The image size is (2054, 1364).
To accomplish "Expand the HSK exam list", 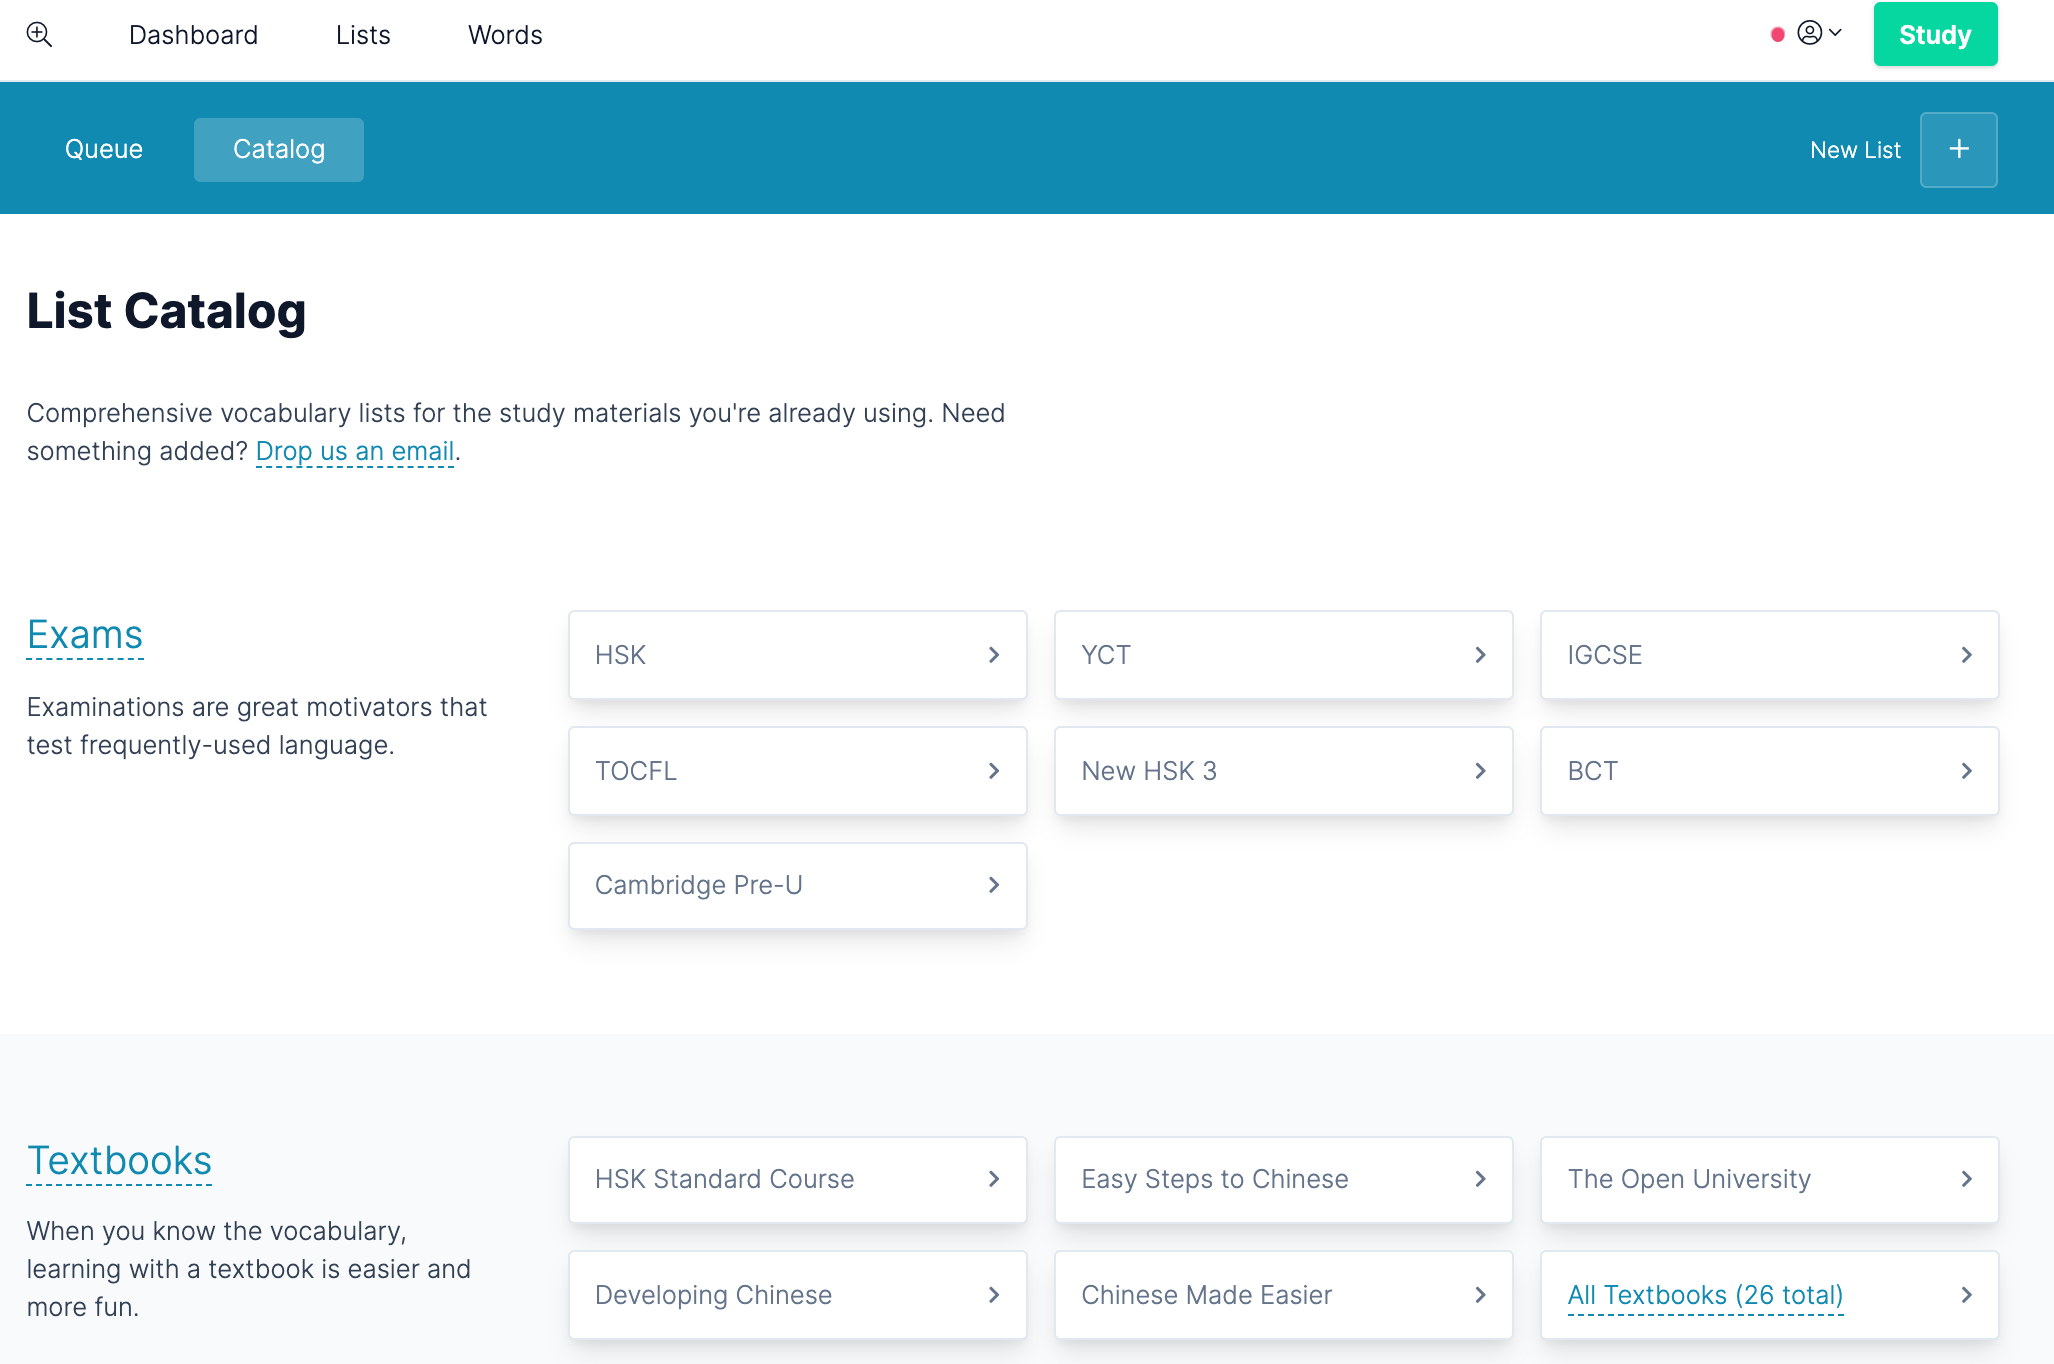I will coord(797,655).
